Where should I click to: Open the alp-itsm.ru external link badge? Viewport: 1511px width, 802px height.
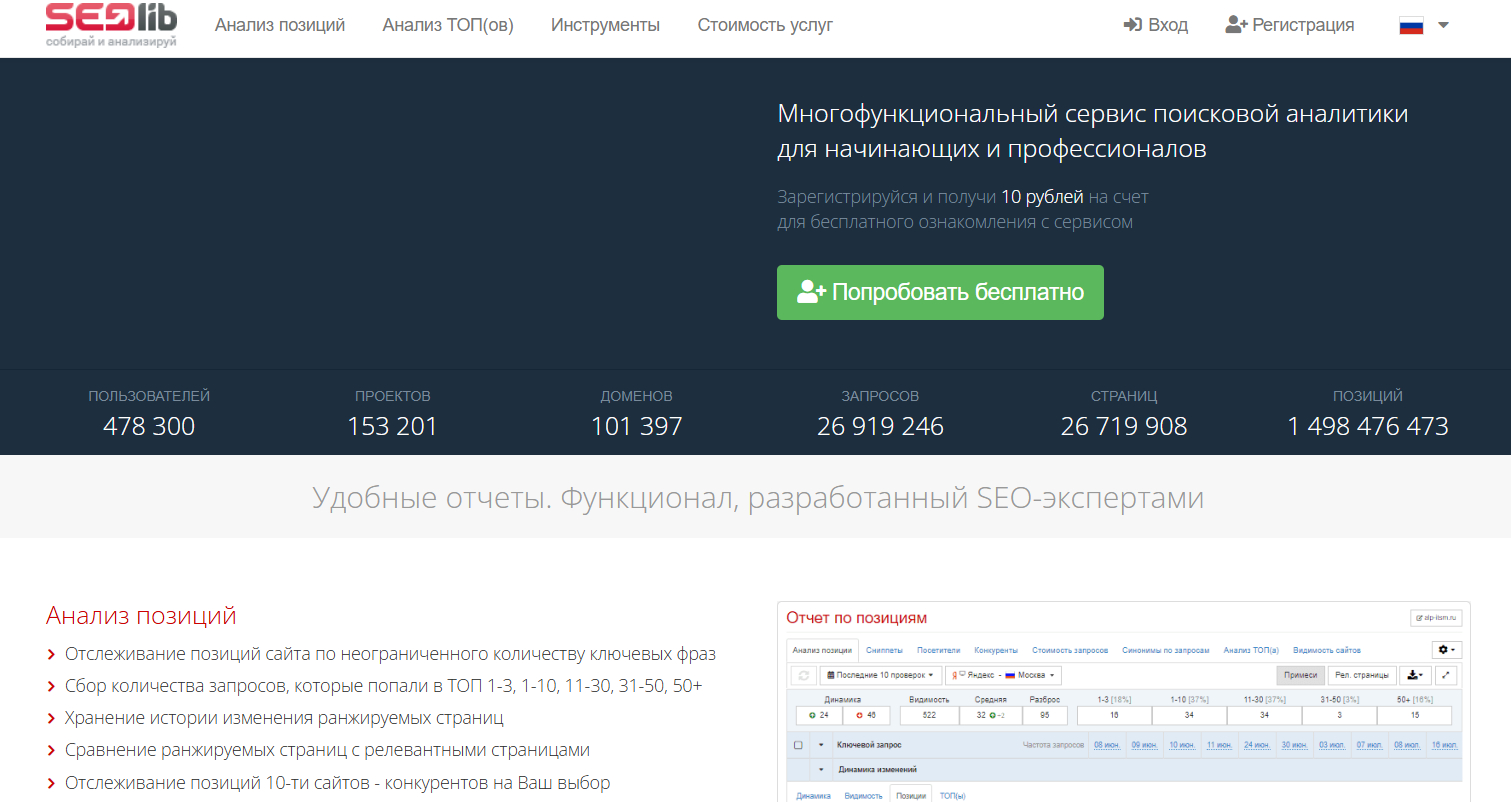[x=1436, y=618]
